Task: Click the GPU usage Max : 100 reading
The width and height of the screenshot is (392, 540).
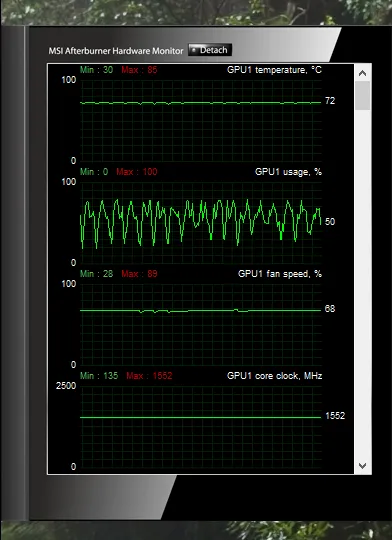Action: click(x=137, y=172)
